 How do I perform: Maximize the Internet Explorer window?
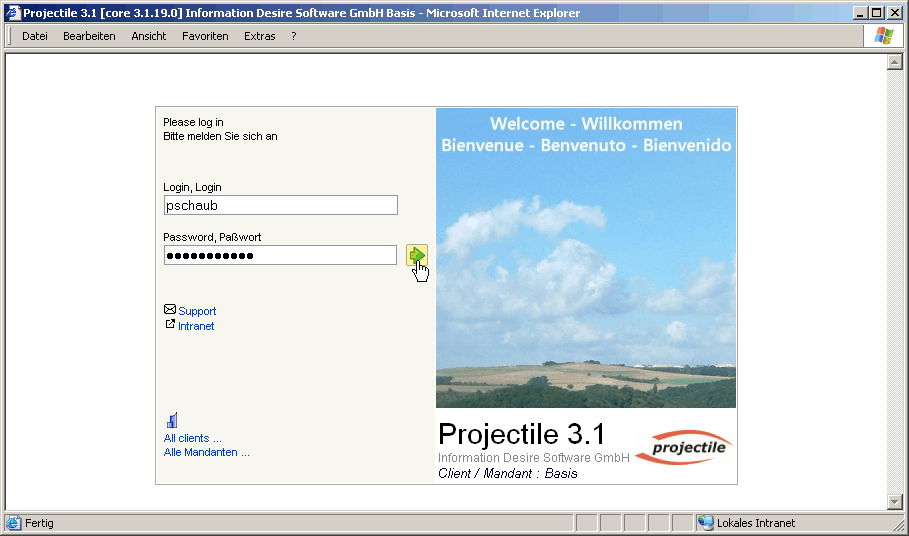point(877,13)
